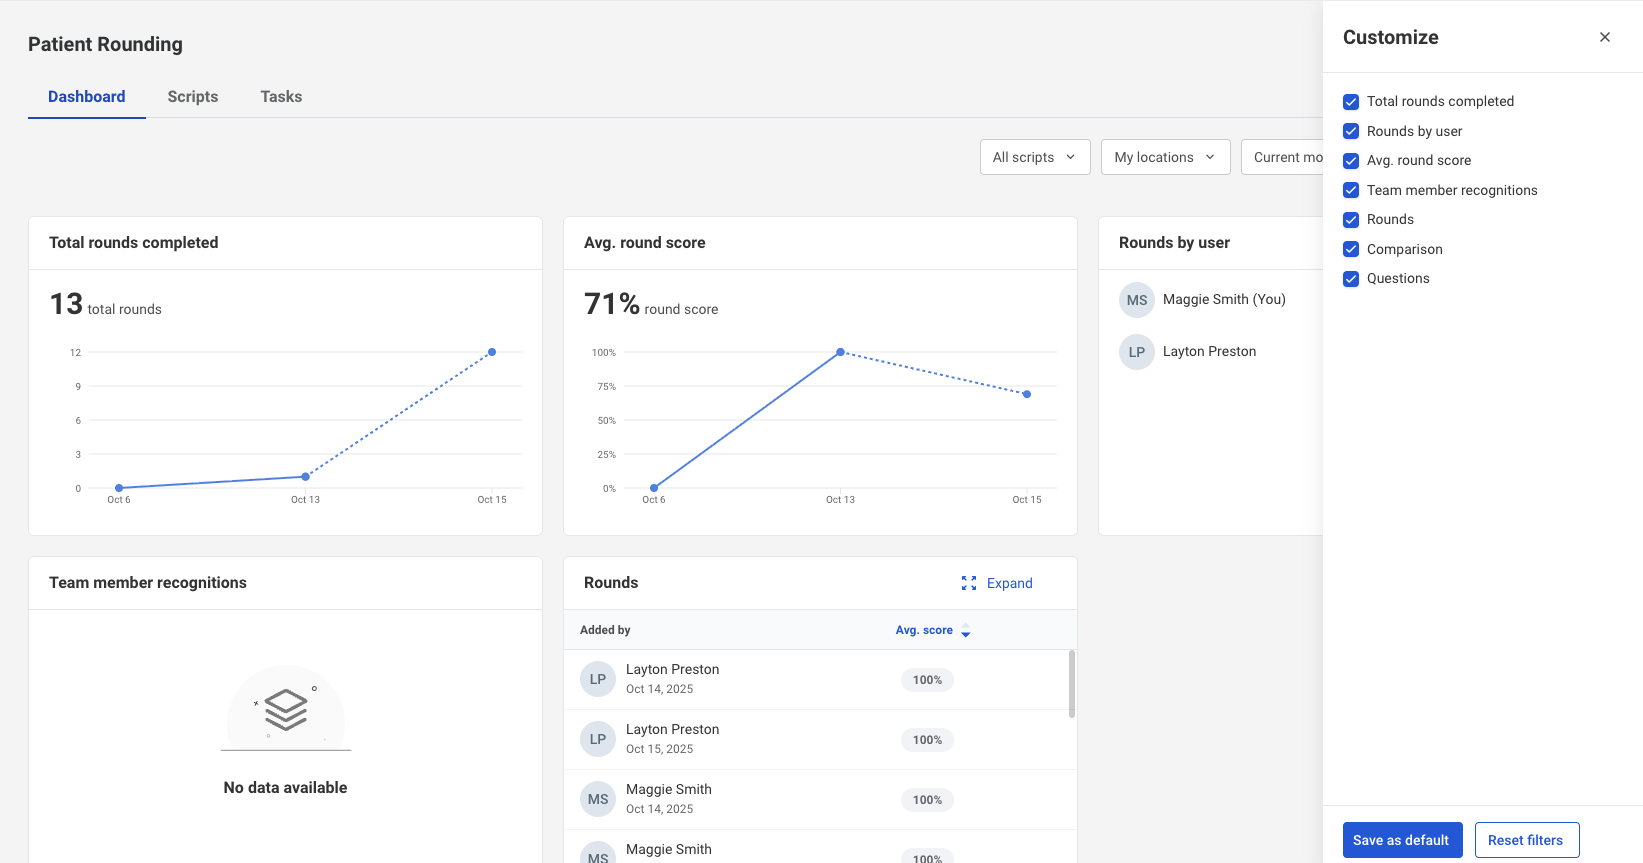Click Maggie Smith's MS avatar in Rounds by user
This screenshot has width=1643, height=863.
1136,300
